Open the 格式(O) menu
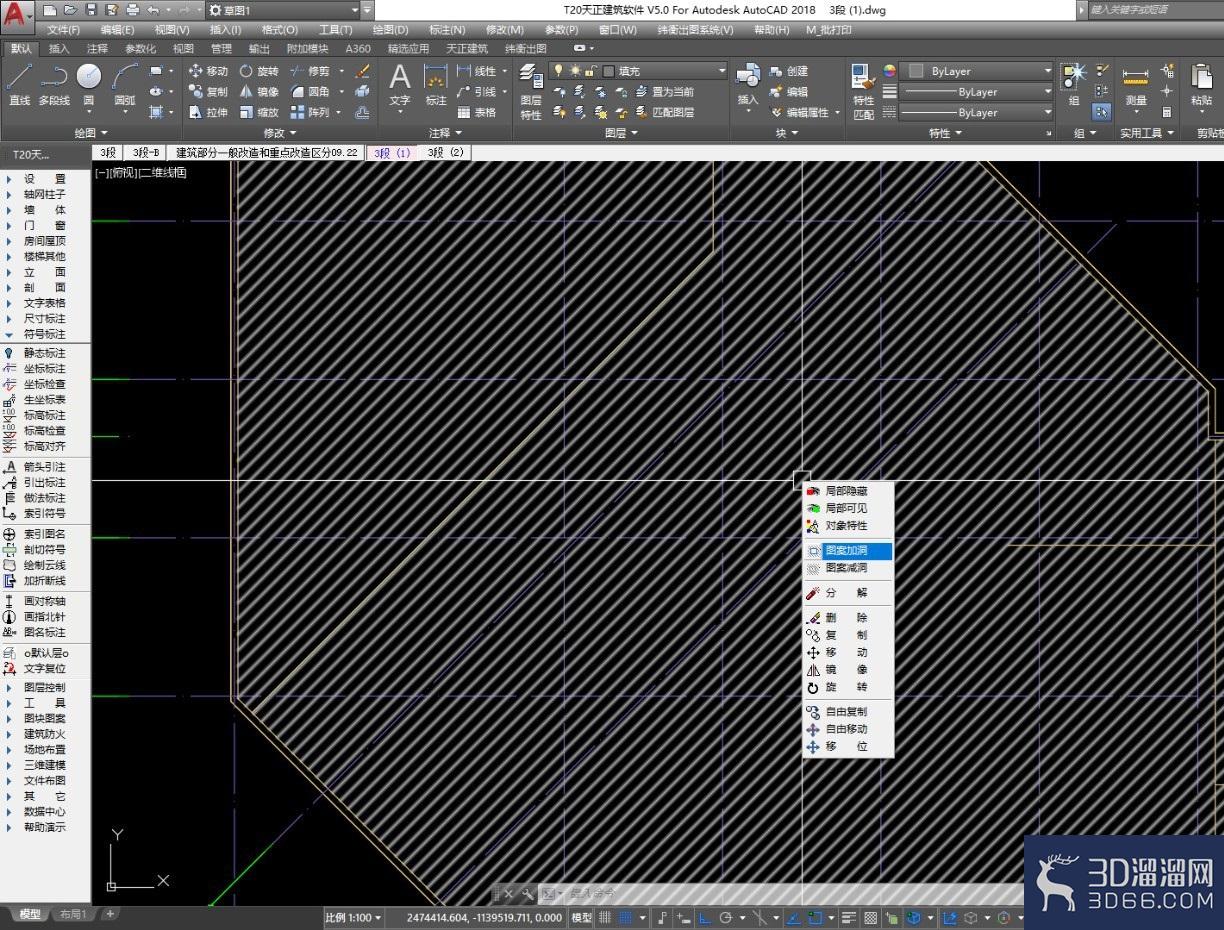This screenshot has height=930, width=1224. pos(279,30)
